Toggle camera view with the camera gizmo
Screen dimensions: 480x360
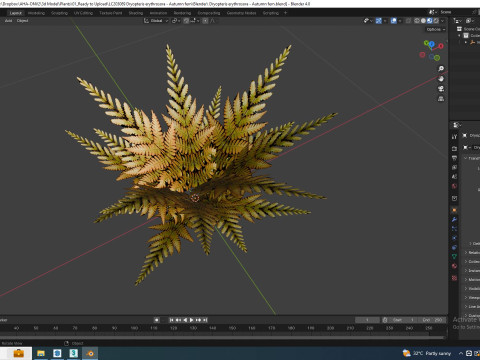click(441, 89)
